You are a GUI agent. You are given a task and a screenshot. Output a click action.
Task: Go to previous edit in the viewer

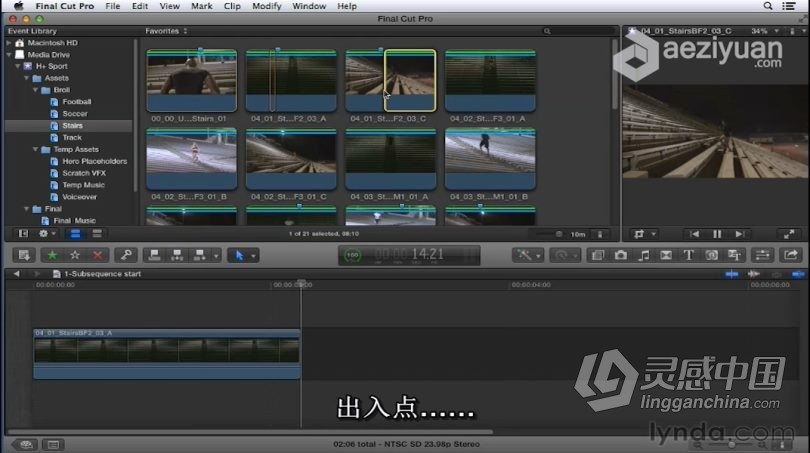click(x=694, y=234)
